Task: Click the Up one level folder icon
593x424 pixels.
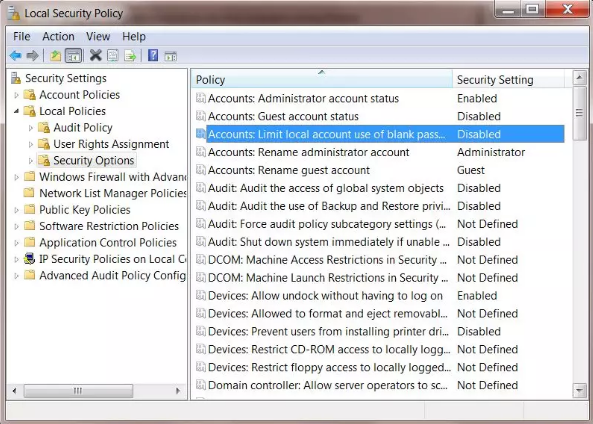Action: tap(55, 56)
